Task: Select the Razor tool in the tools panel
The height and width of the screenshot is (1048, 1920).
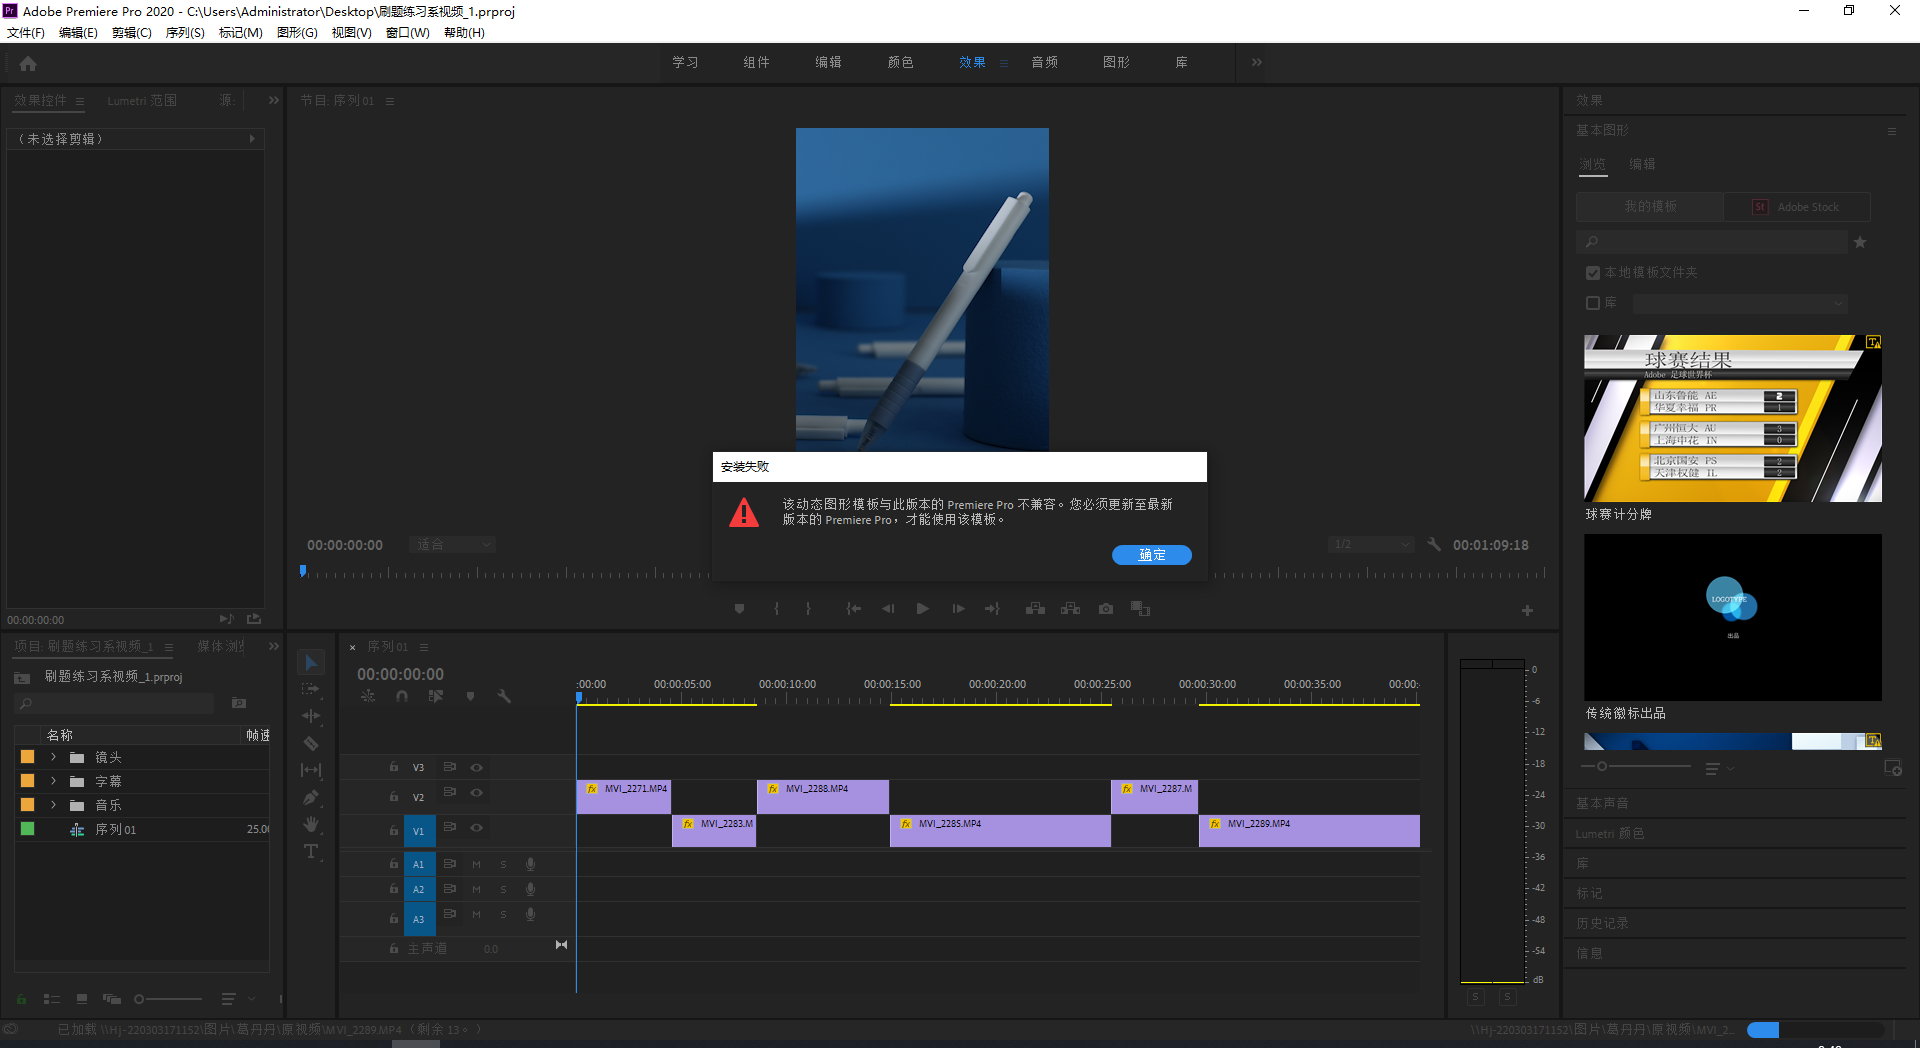Action: (x=311, y=744)
